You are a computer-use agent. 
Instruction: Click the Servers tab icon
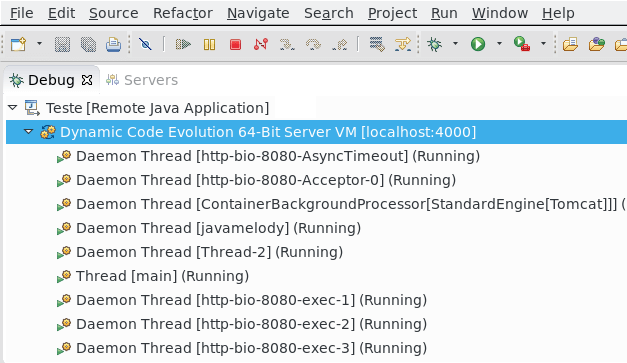click(x=112, y=80)
